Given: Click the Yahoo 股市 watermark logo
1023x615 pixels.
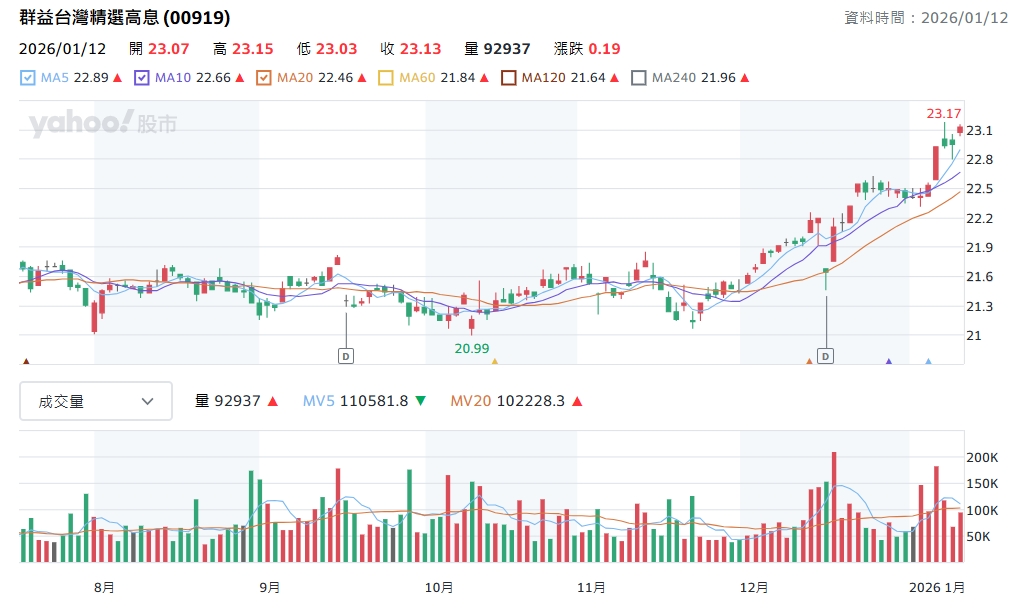Looking at the screenshot, I should [103, 124].
